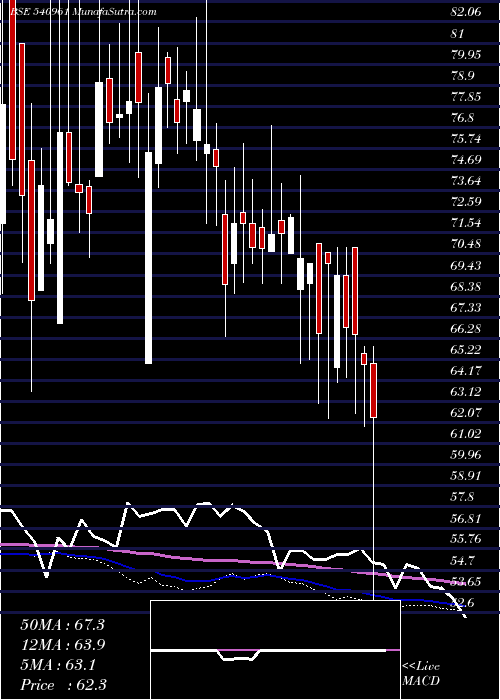The width and height of the screenshot is (500, 700).
Task: Click the 12MA : 63.9 reading
Action: coord(62,645)
